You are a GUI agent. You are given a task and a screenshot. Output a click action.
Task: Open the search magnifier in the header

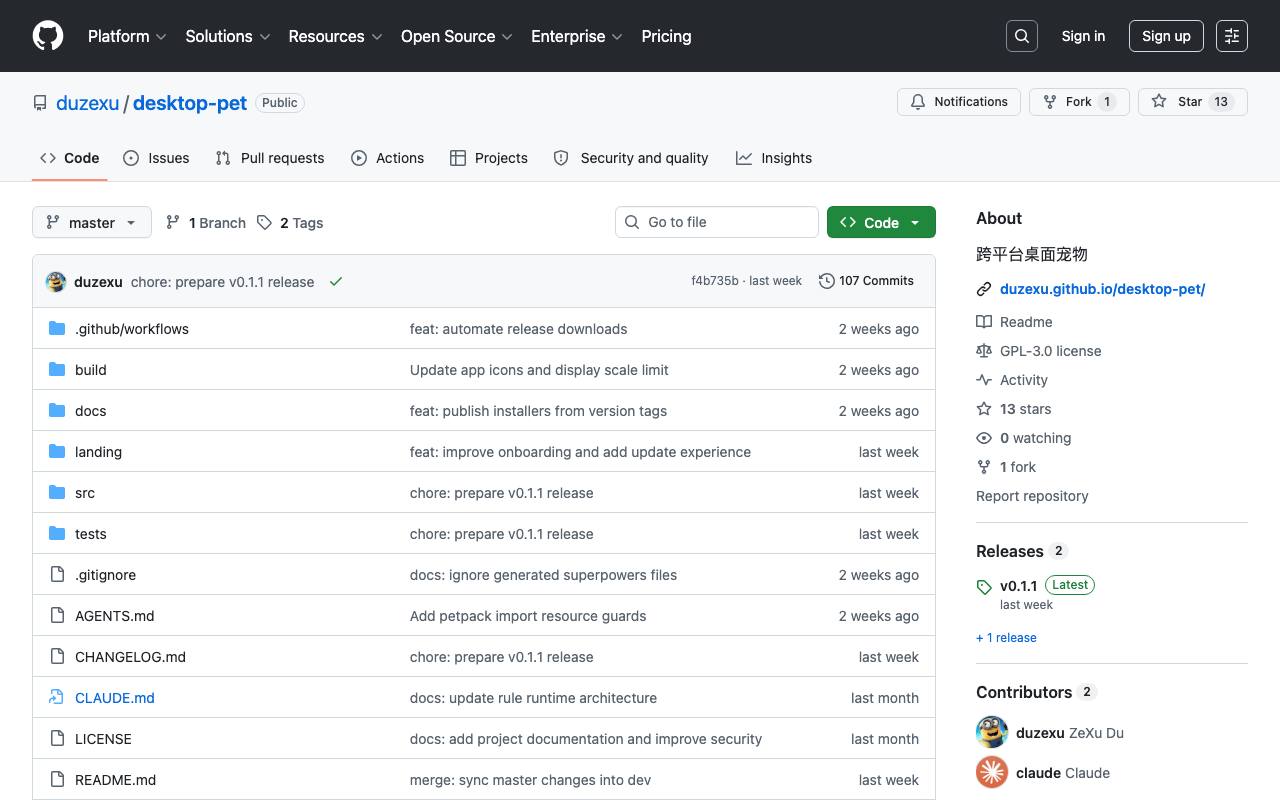pos(1022,36)
